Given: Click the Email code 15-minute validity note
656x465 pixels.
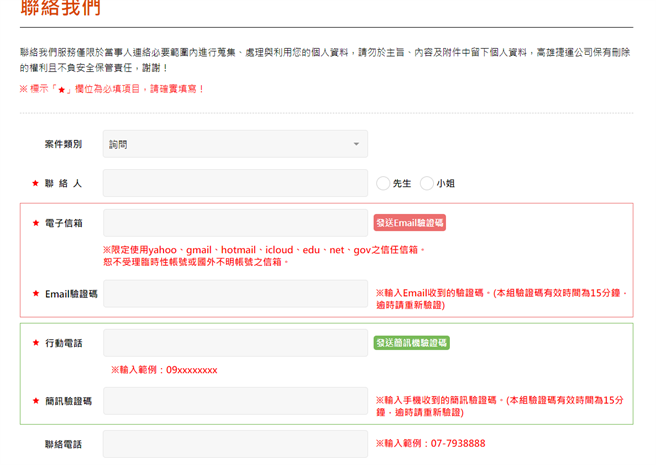Looking at the screenshot, I should pos(501,299).
